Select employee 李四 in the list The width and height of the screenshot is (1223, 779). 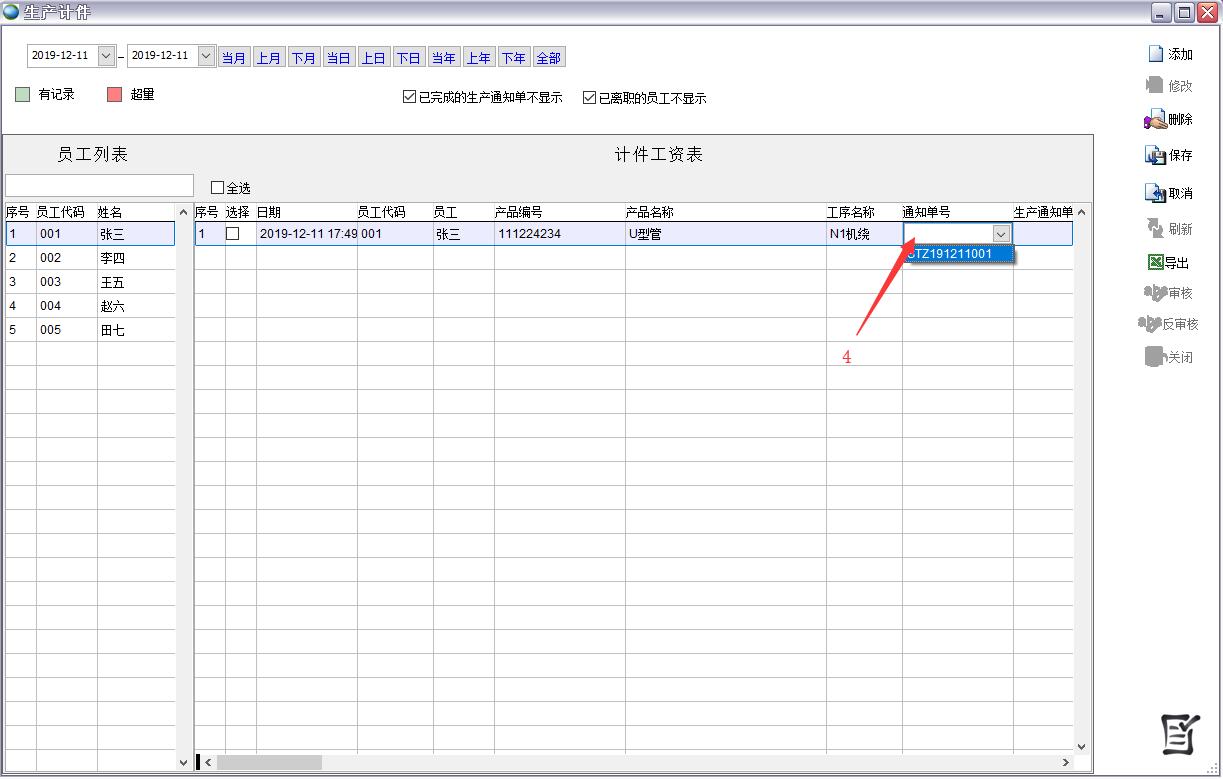pos(112,258)
